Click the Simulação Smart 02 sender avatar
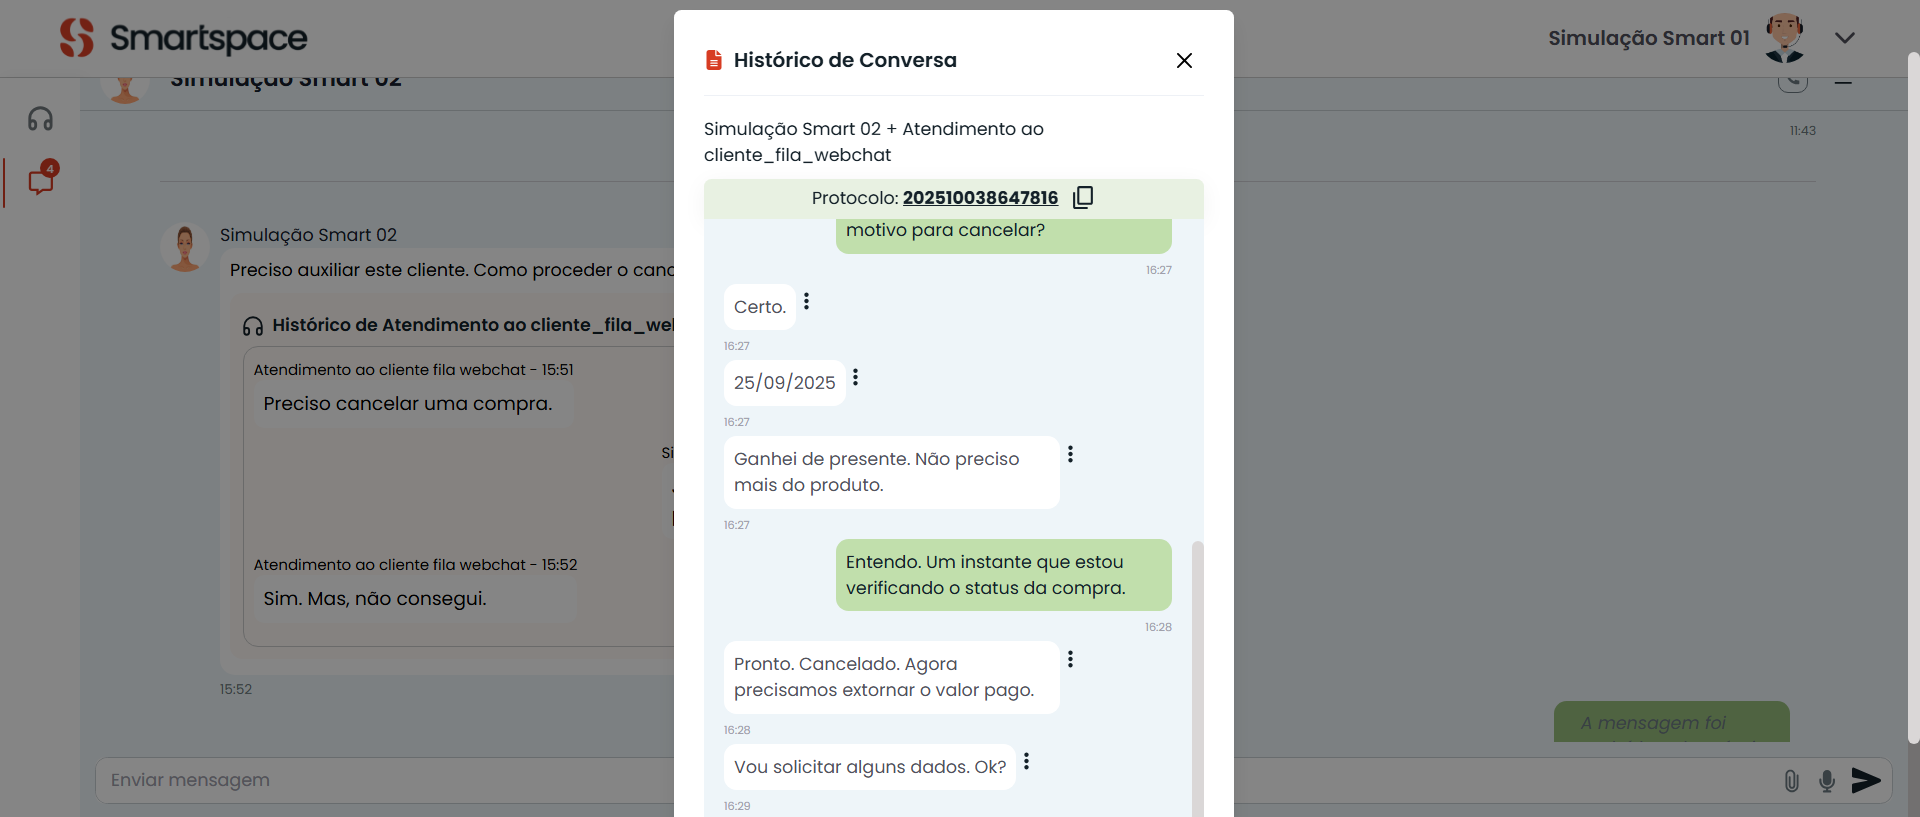Screen dimensions: 1920x817 (185, 247)
